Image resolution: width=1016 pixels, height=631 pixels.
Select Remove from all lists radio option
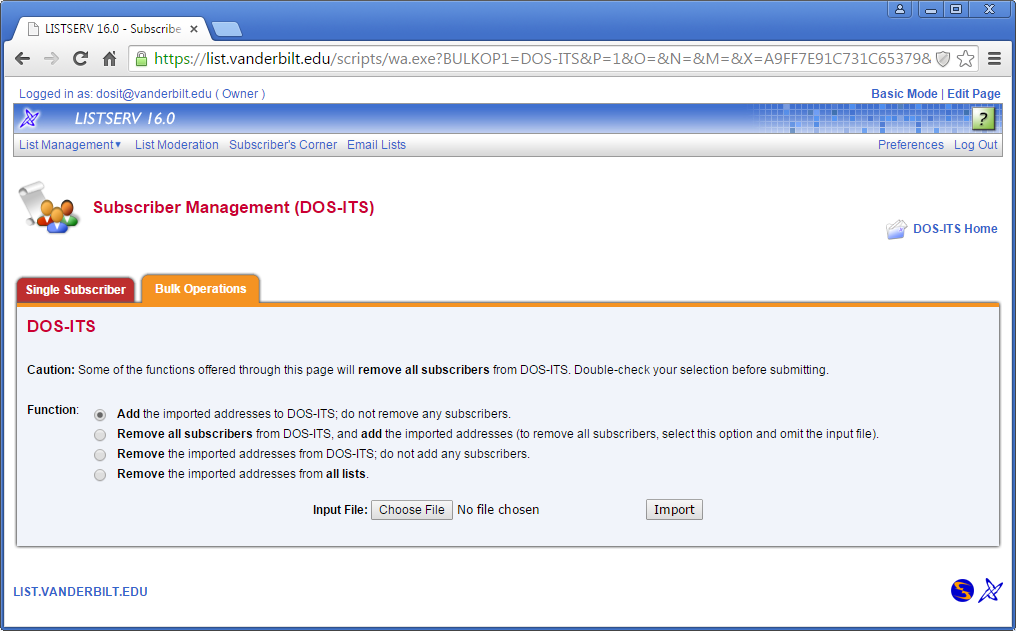click(x=100, y=475)
